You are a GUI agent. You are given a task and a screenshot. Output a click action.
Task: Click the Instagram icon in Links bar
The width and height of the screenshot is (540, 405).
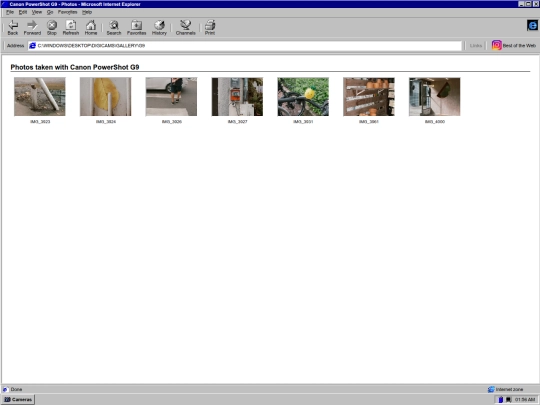click(496, 45)
